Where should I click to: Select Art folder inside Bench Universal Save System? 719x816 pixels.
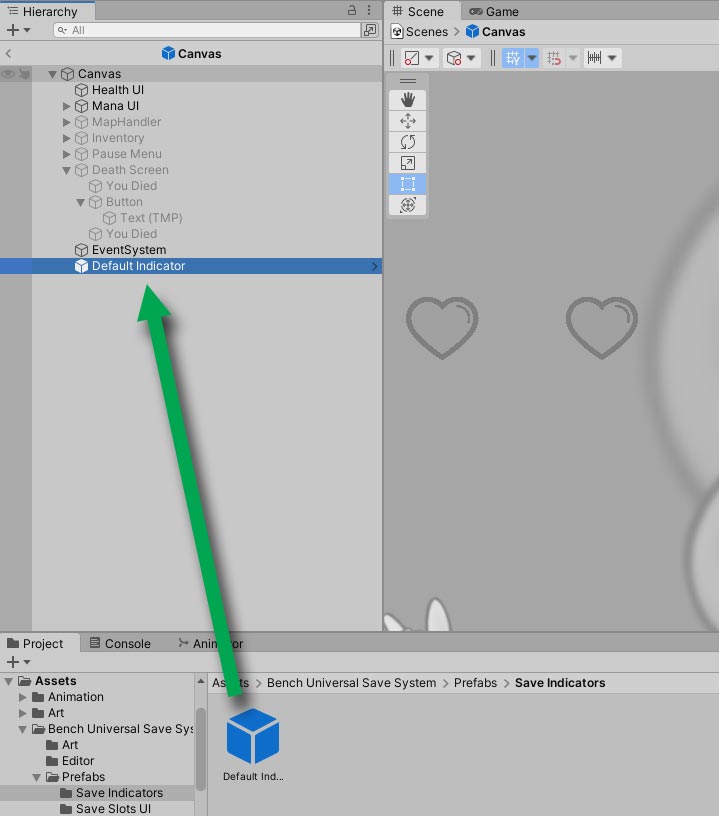coord(62,745)
